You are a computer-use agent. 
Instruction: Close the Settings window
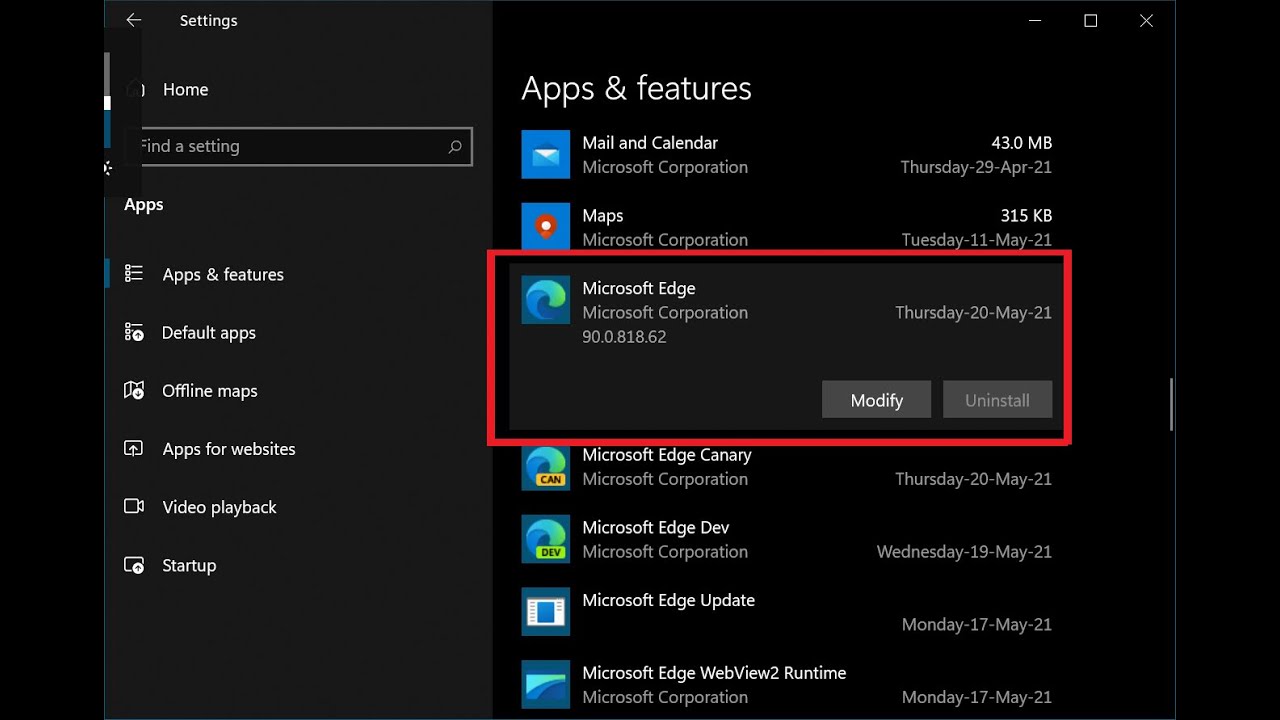(1146, 20)
